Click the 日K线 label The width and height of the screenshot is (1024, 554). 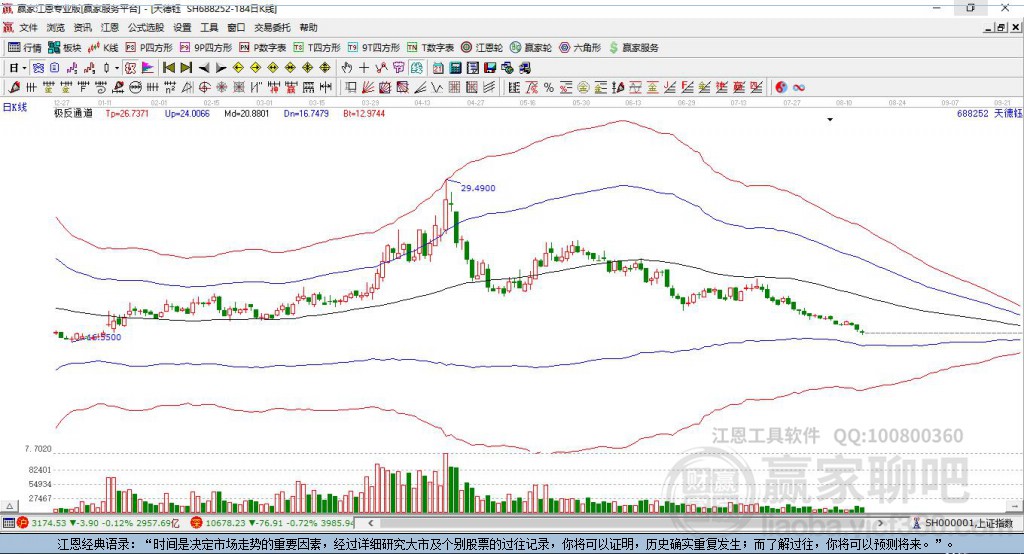[15, 107]
